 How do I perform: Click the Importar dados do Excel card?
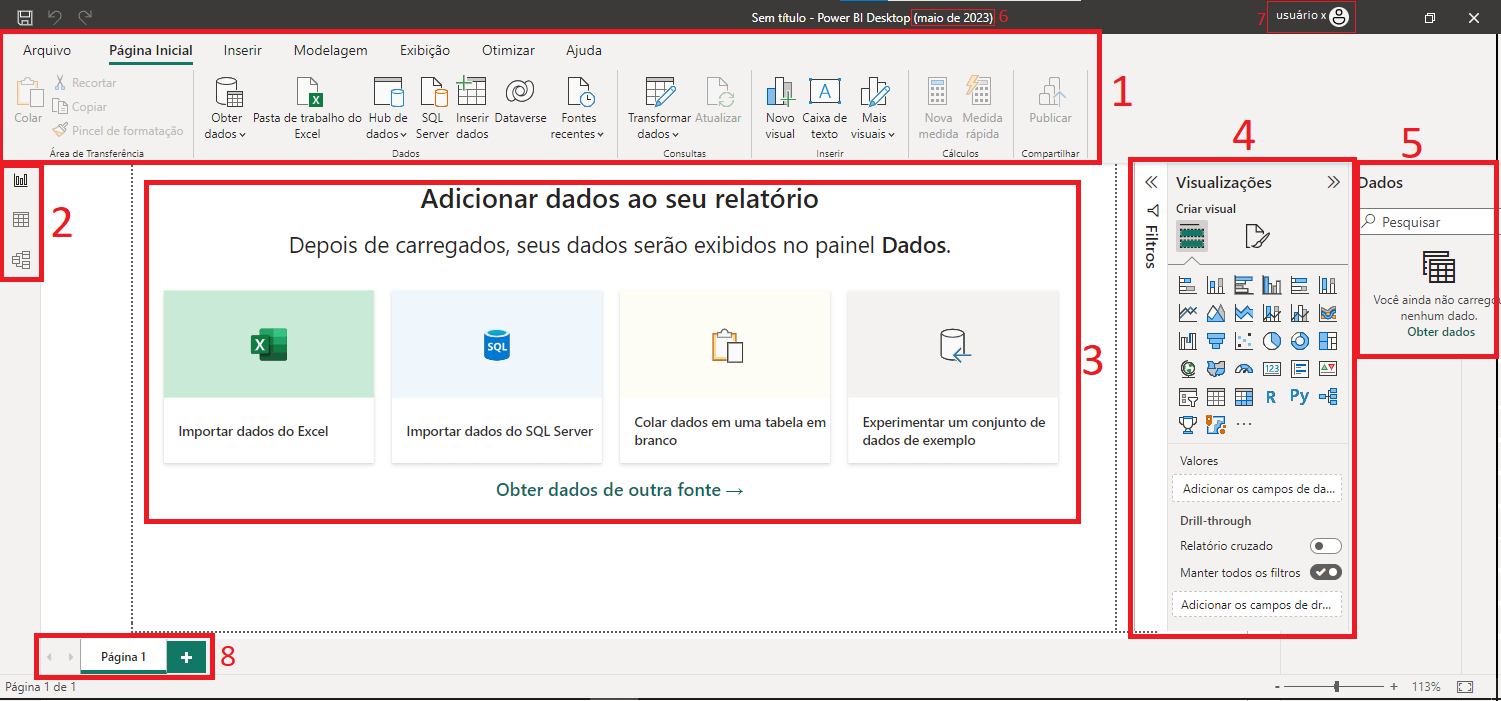click(269, 377)
